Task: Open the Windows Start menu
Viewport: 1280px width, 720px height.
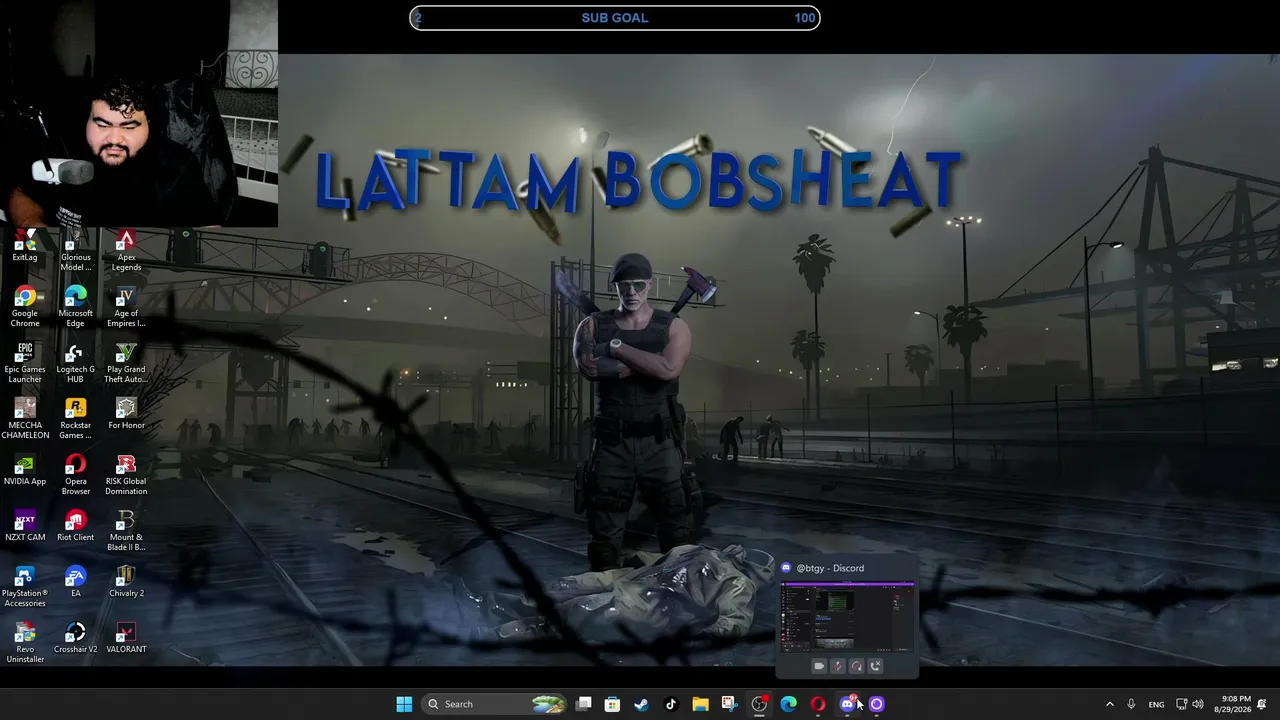Action: 404,704
